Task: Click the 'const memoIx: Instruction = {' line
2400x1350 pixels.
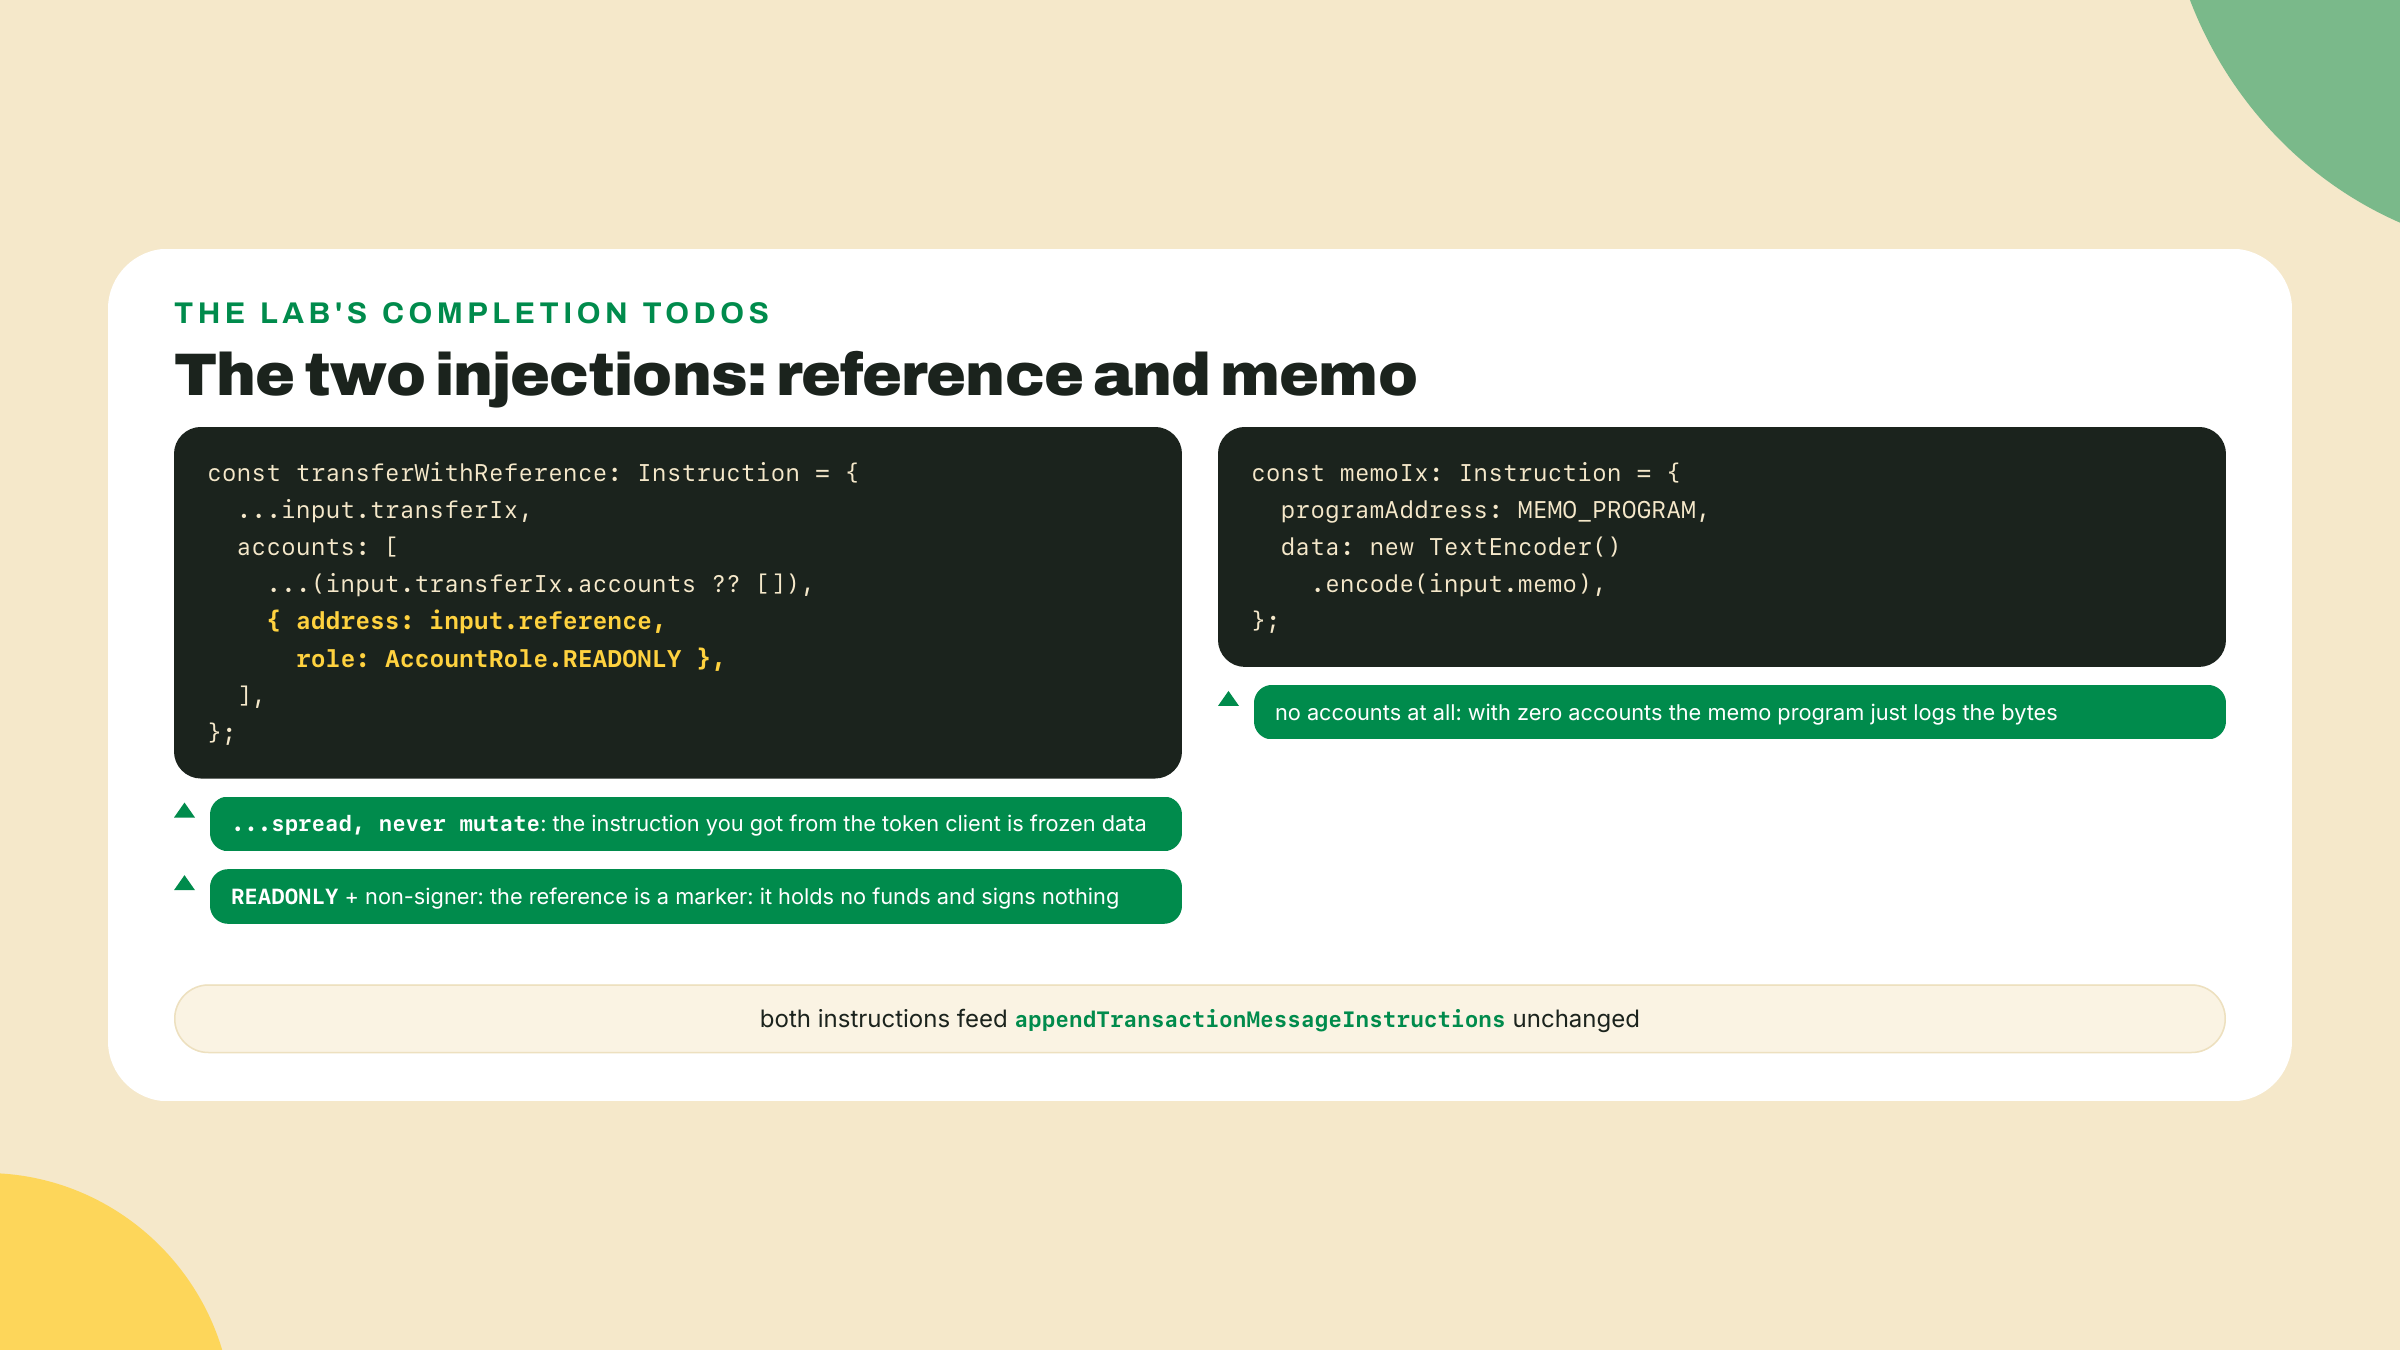Action: point(1466,473)
